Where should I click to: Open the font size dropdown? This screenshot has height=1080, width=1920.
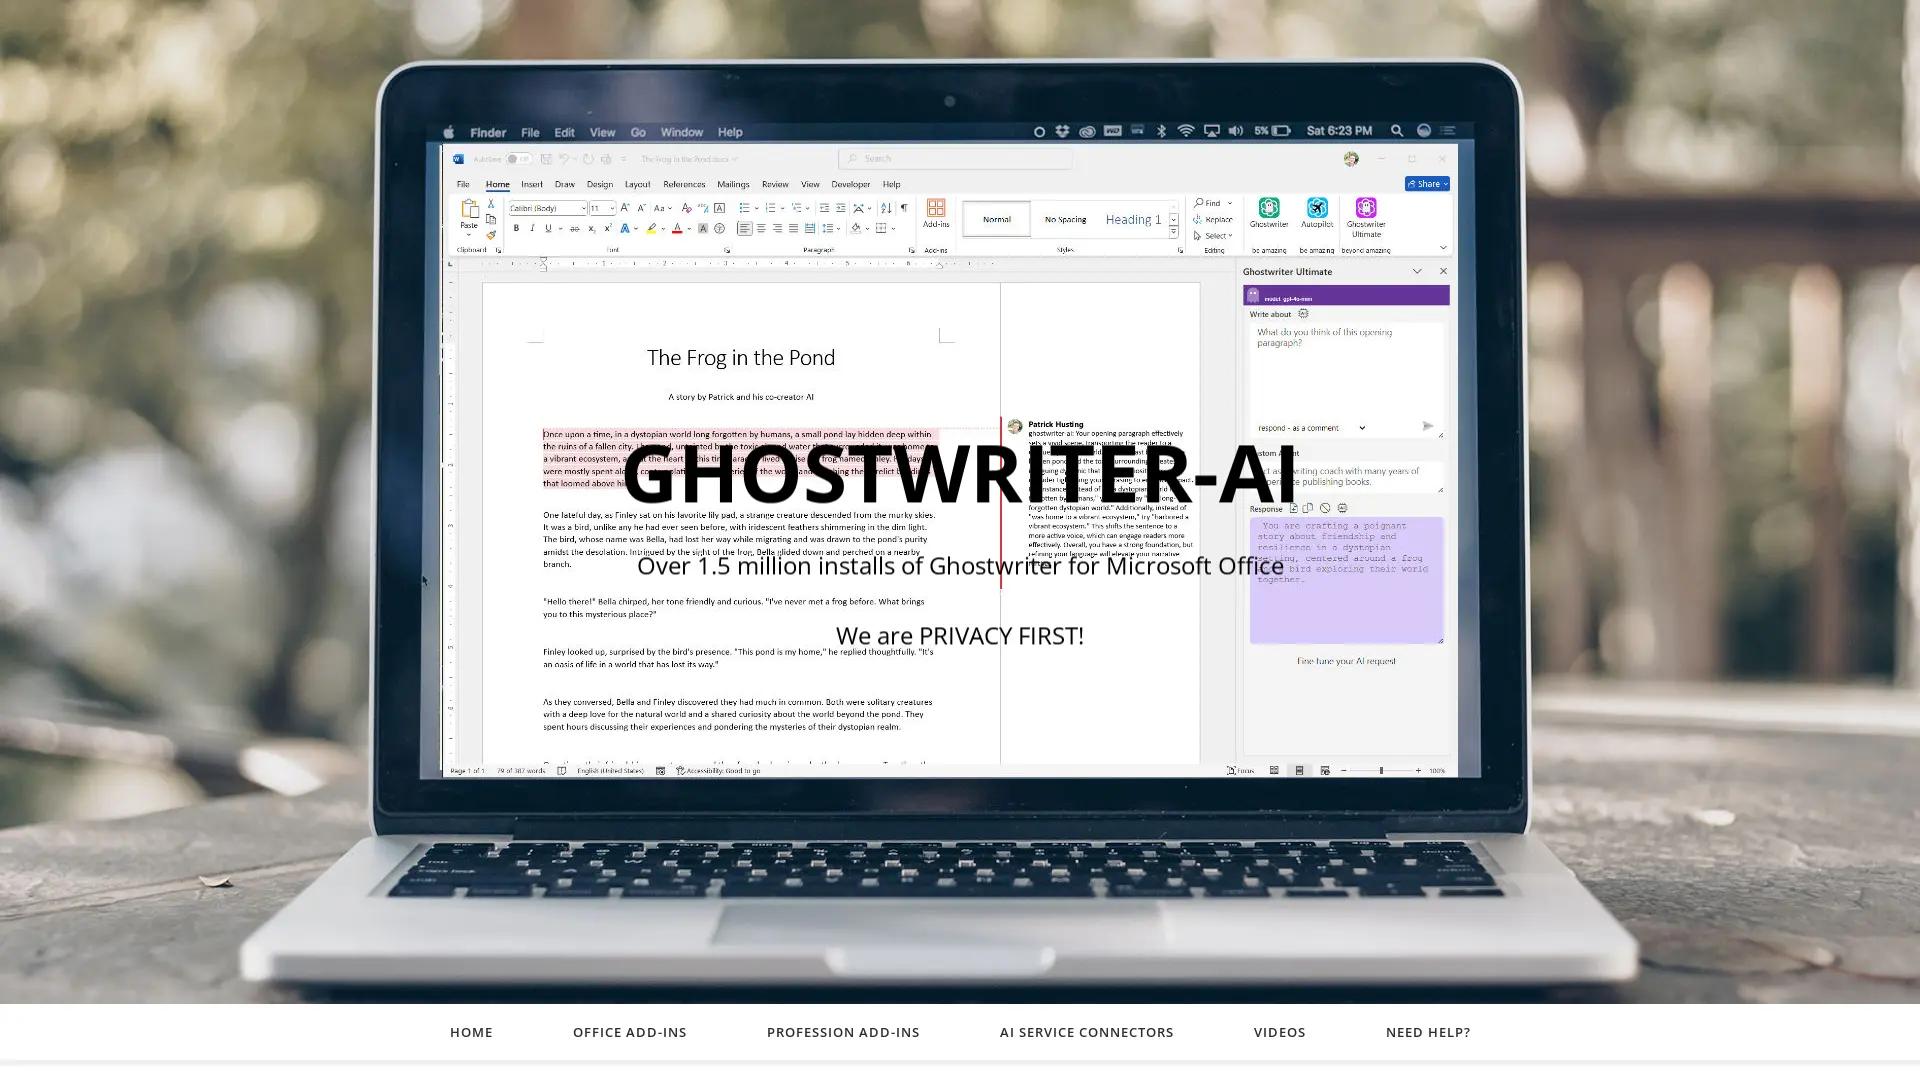click(613, 208)
